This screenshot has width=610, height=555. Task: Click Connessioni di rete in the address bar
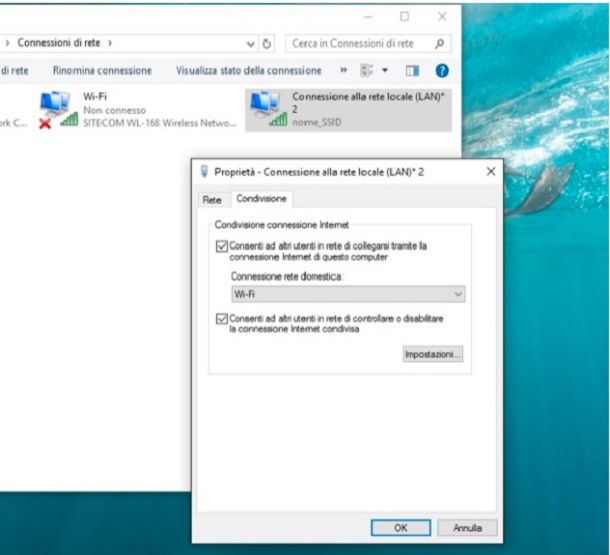click(x=59, y=43)
